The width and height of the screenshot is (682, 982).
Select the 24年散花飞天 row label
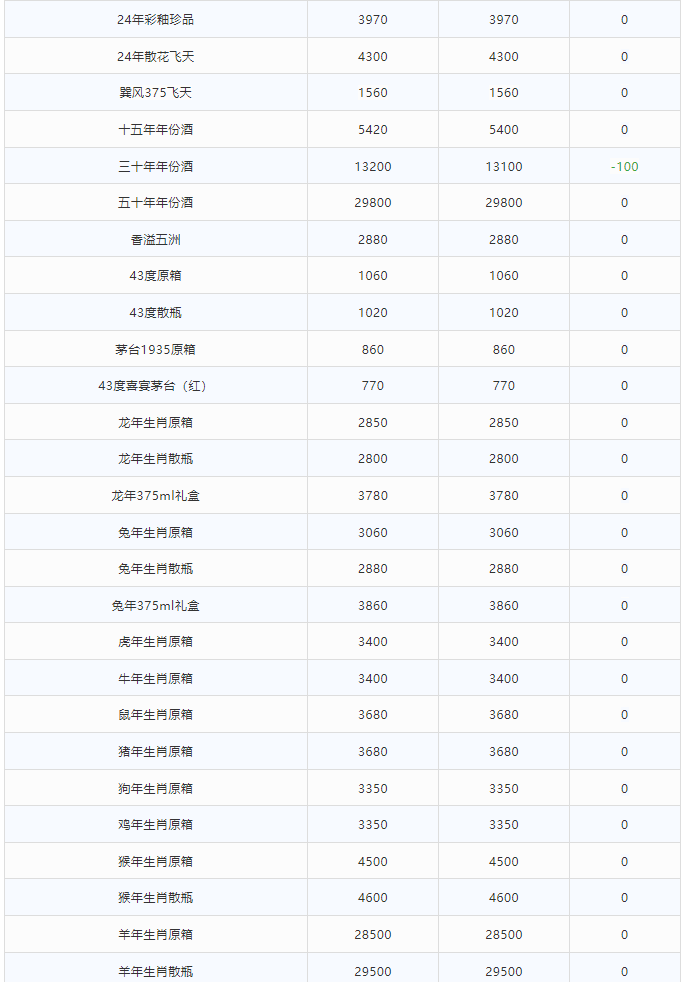pos(155,56)
